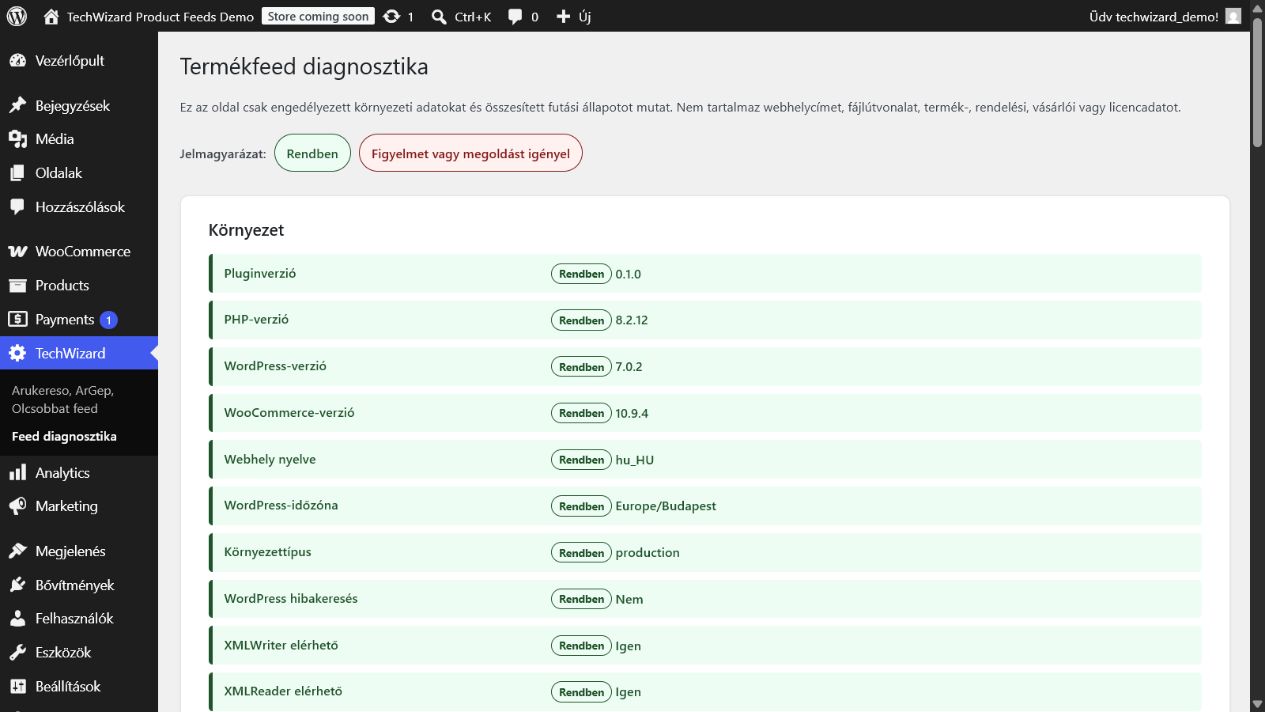Click the Média icon in sidebar
1265x712 pixels.
[x=17, y=139]
